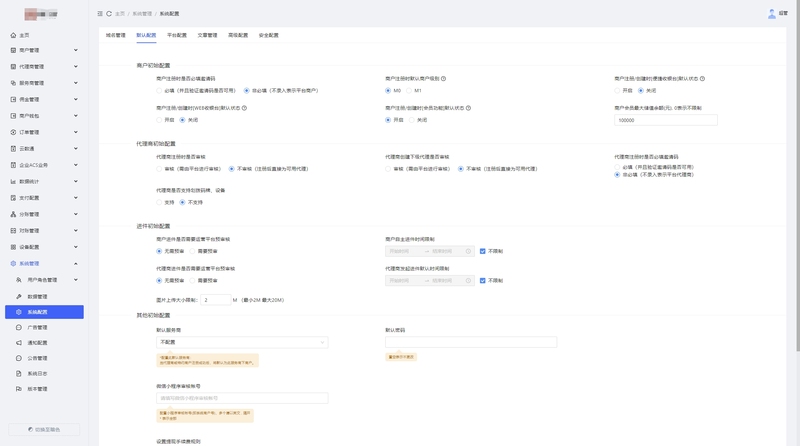Click the 订单管理 sidebar icon
This screenshot has width=800, height=446.
click(x=13, y=132)
